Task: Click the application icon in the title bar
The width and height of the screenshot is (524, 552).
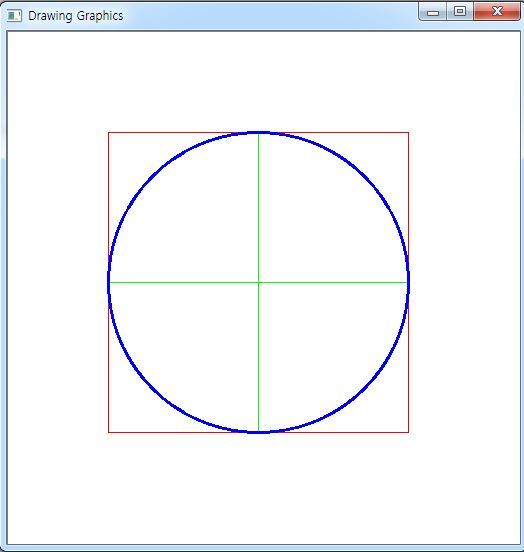Action: pyautogui.click(x=14, y=15)
